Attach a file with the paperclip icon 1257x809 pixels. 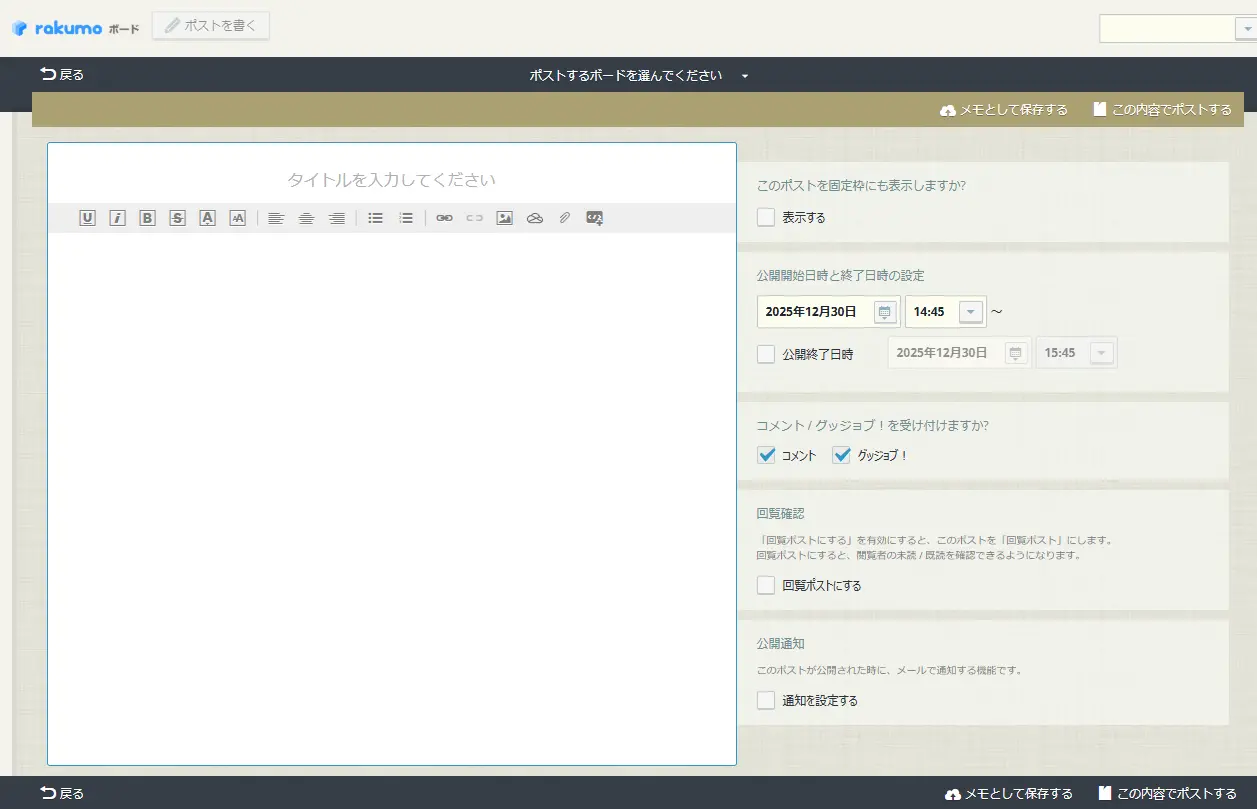click(x=564, y=218)
